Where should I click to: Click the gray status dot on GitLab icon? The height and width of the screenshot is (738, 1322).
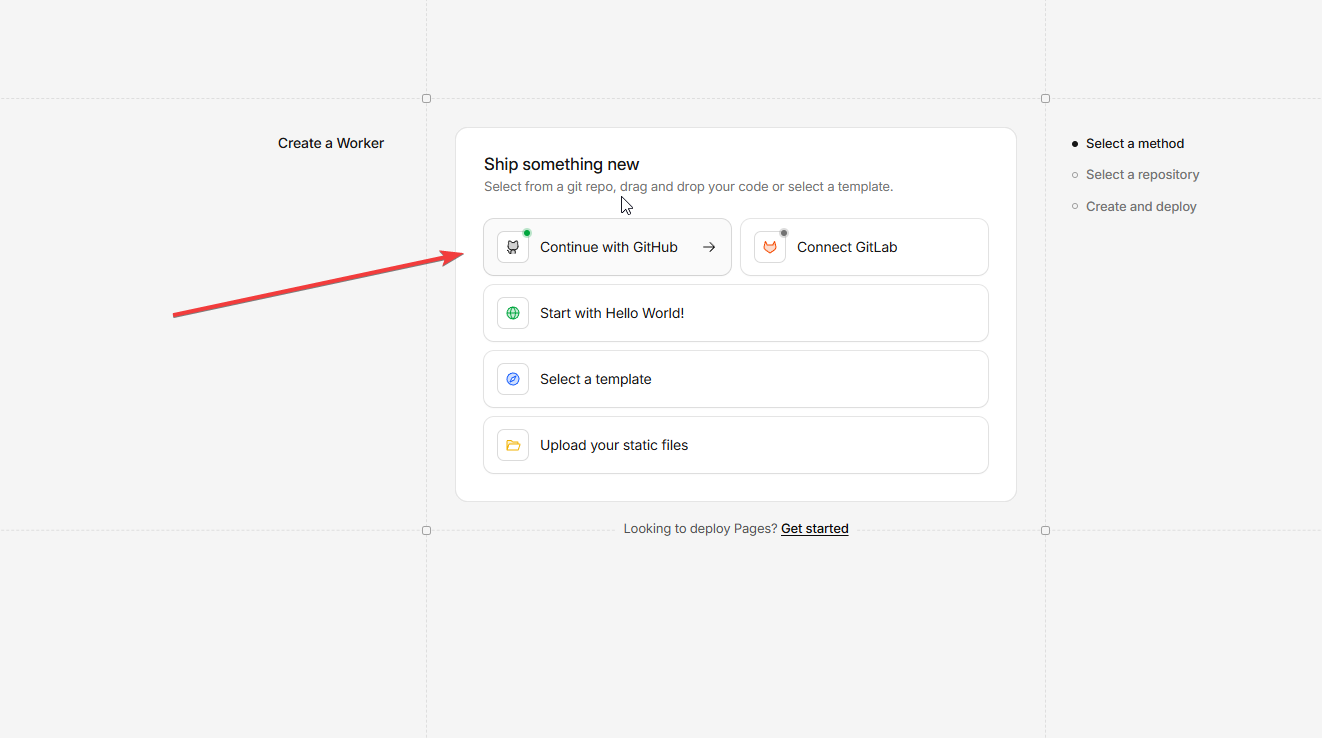784,233
